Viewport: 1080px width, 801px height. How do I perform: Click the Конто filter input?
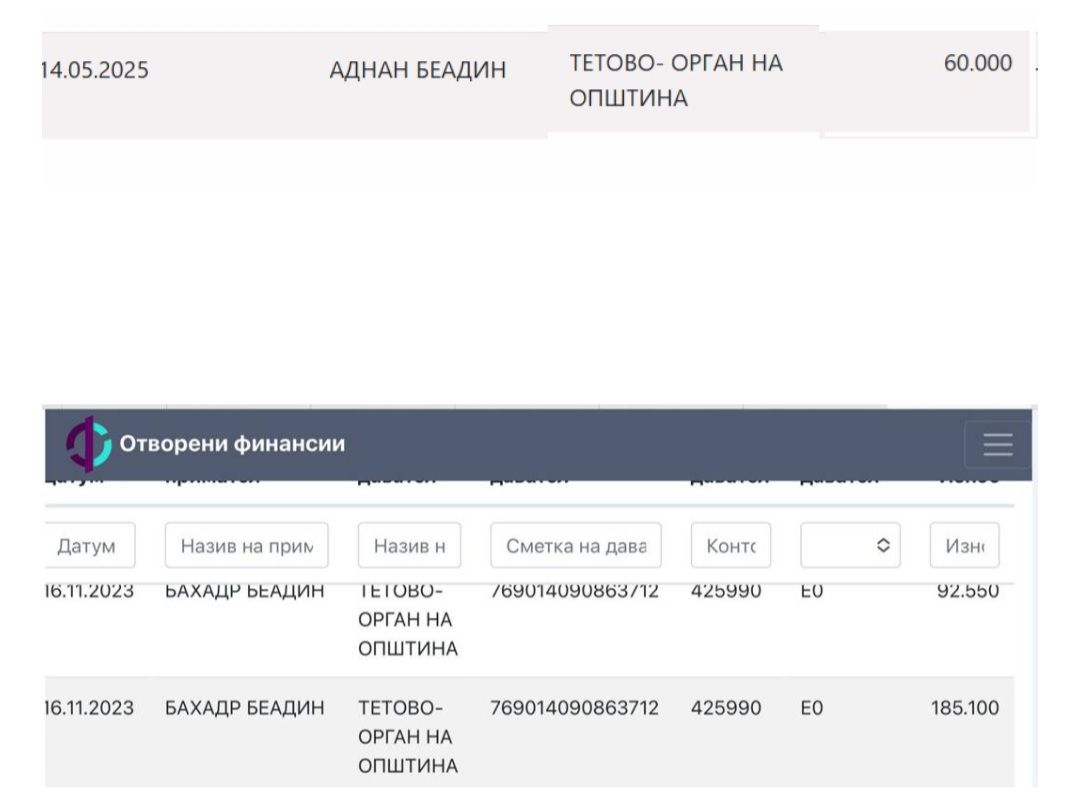coord(730,546)
